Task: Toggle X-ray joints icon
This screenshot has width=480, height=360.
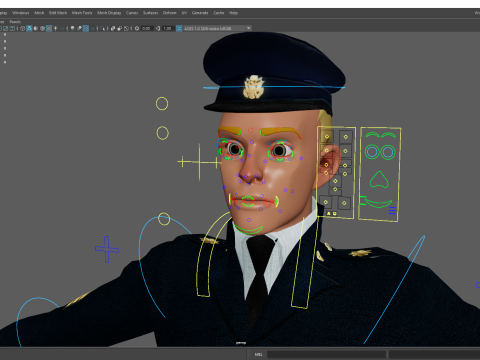Action: click(126, 28)
